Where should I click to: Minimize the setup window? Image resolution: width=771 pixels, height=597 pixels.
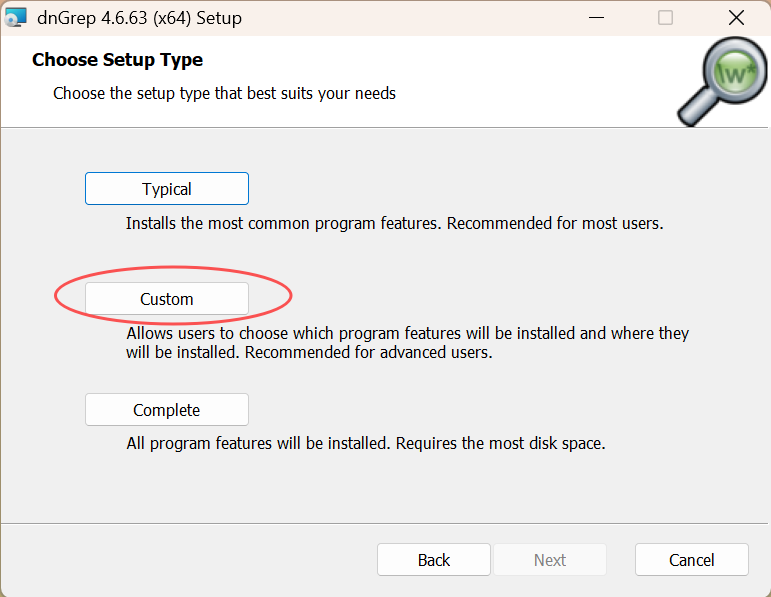pyautogui.click(x=596, y=18)
